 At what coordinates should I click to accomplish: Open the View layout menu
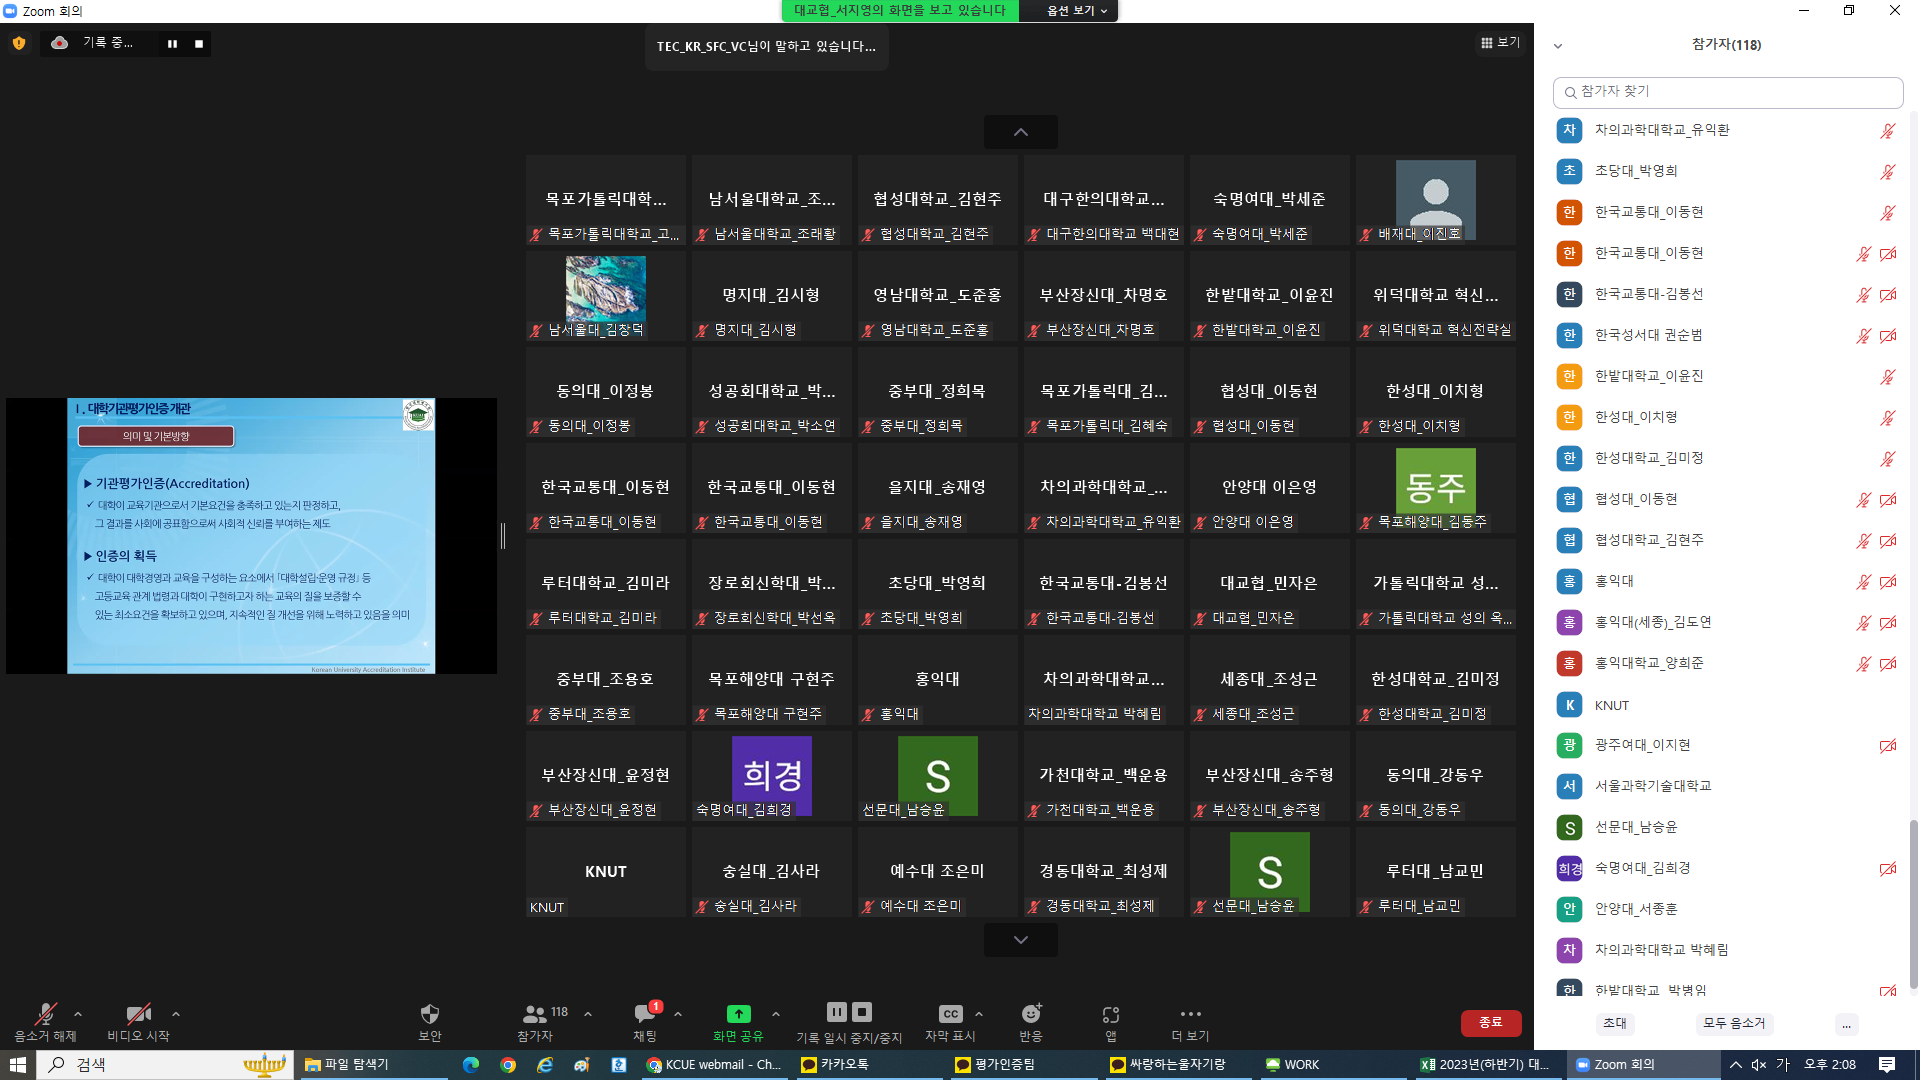[1500, 42]
